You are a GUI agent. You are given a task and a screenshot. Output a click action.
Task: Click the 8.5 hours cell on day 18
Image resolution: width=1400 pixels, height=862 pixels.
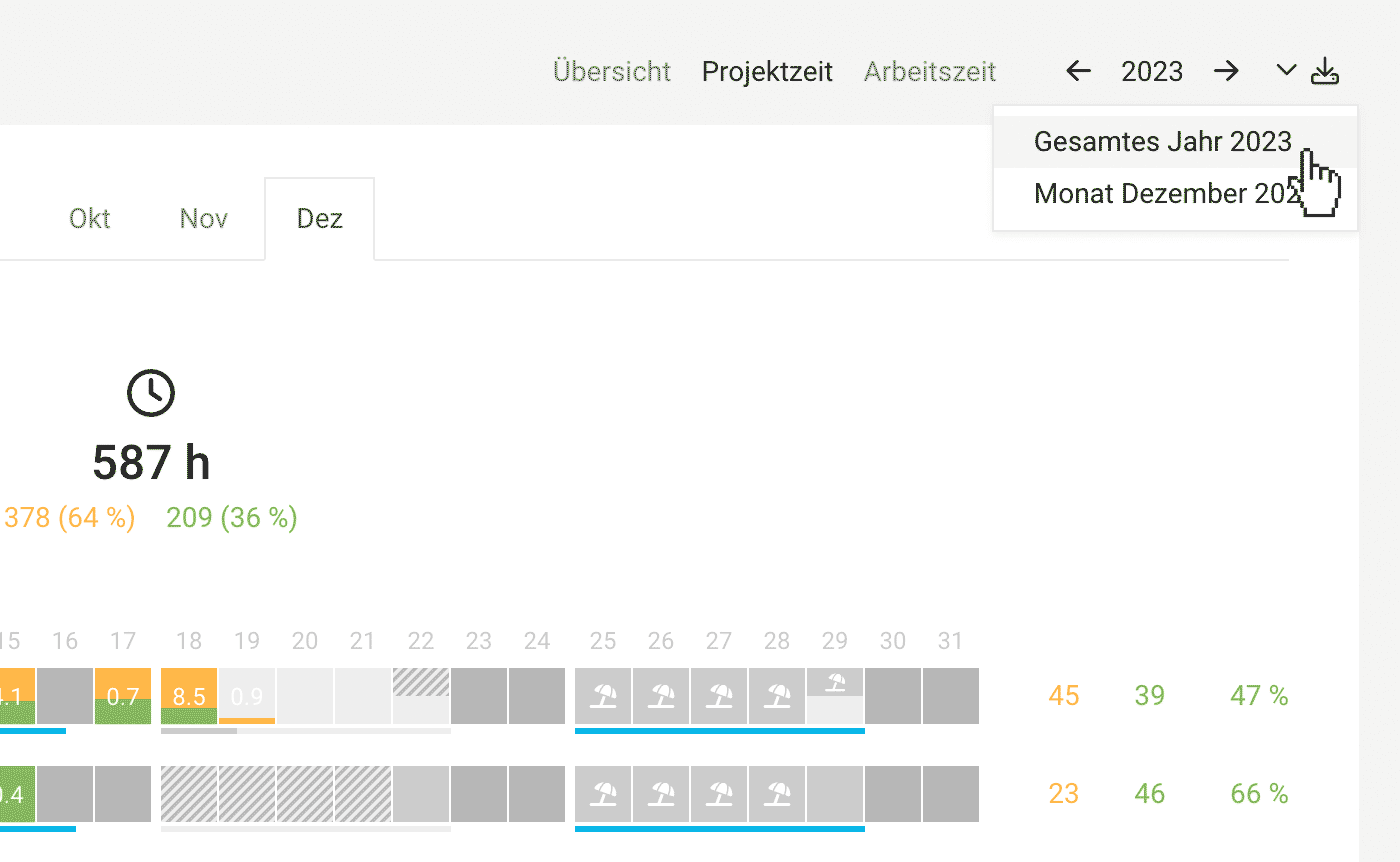point(189,696)
